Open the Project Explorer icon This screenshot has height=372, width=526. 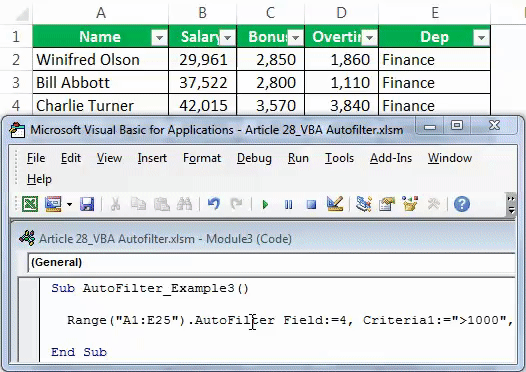click(x=364, y=204)
